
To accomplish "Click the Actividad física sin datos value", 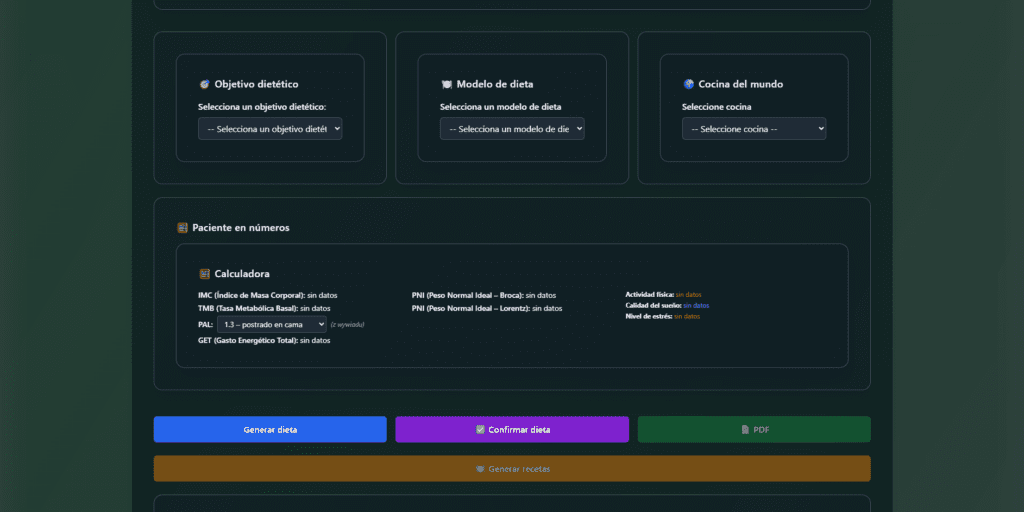I will pos(688,295).
